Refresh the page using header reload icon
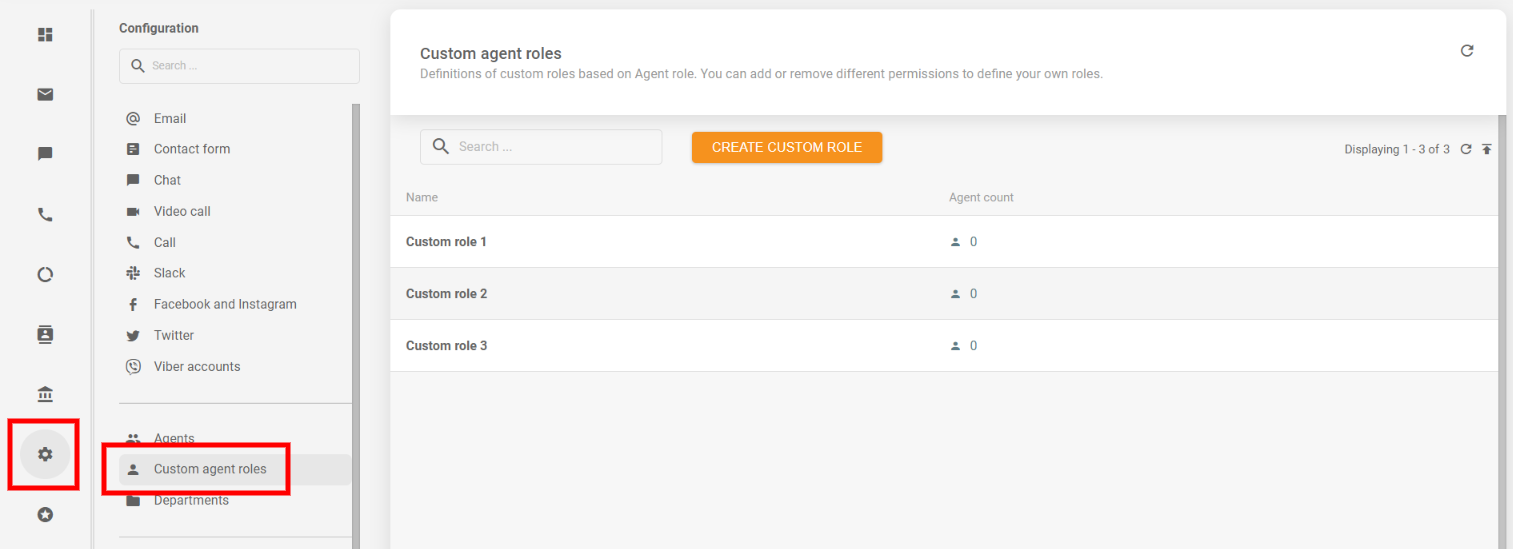The width and height of the screenshot is (1513, 549). [x=1467, y=51]
